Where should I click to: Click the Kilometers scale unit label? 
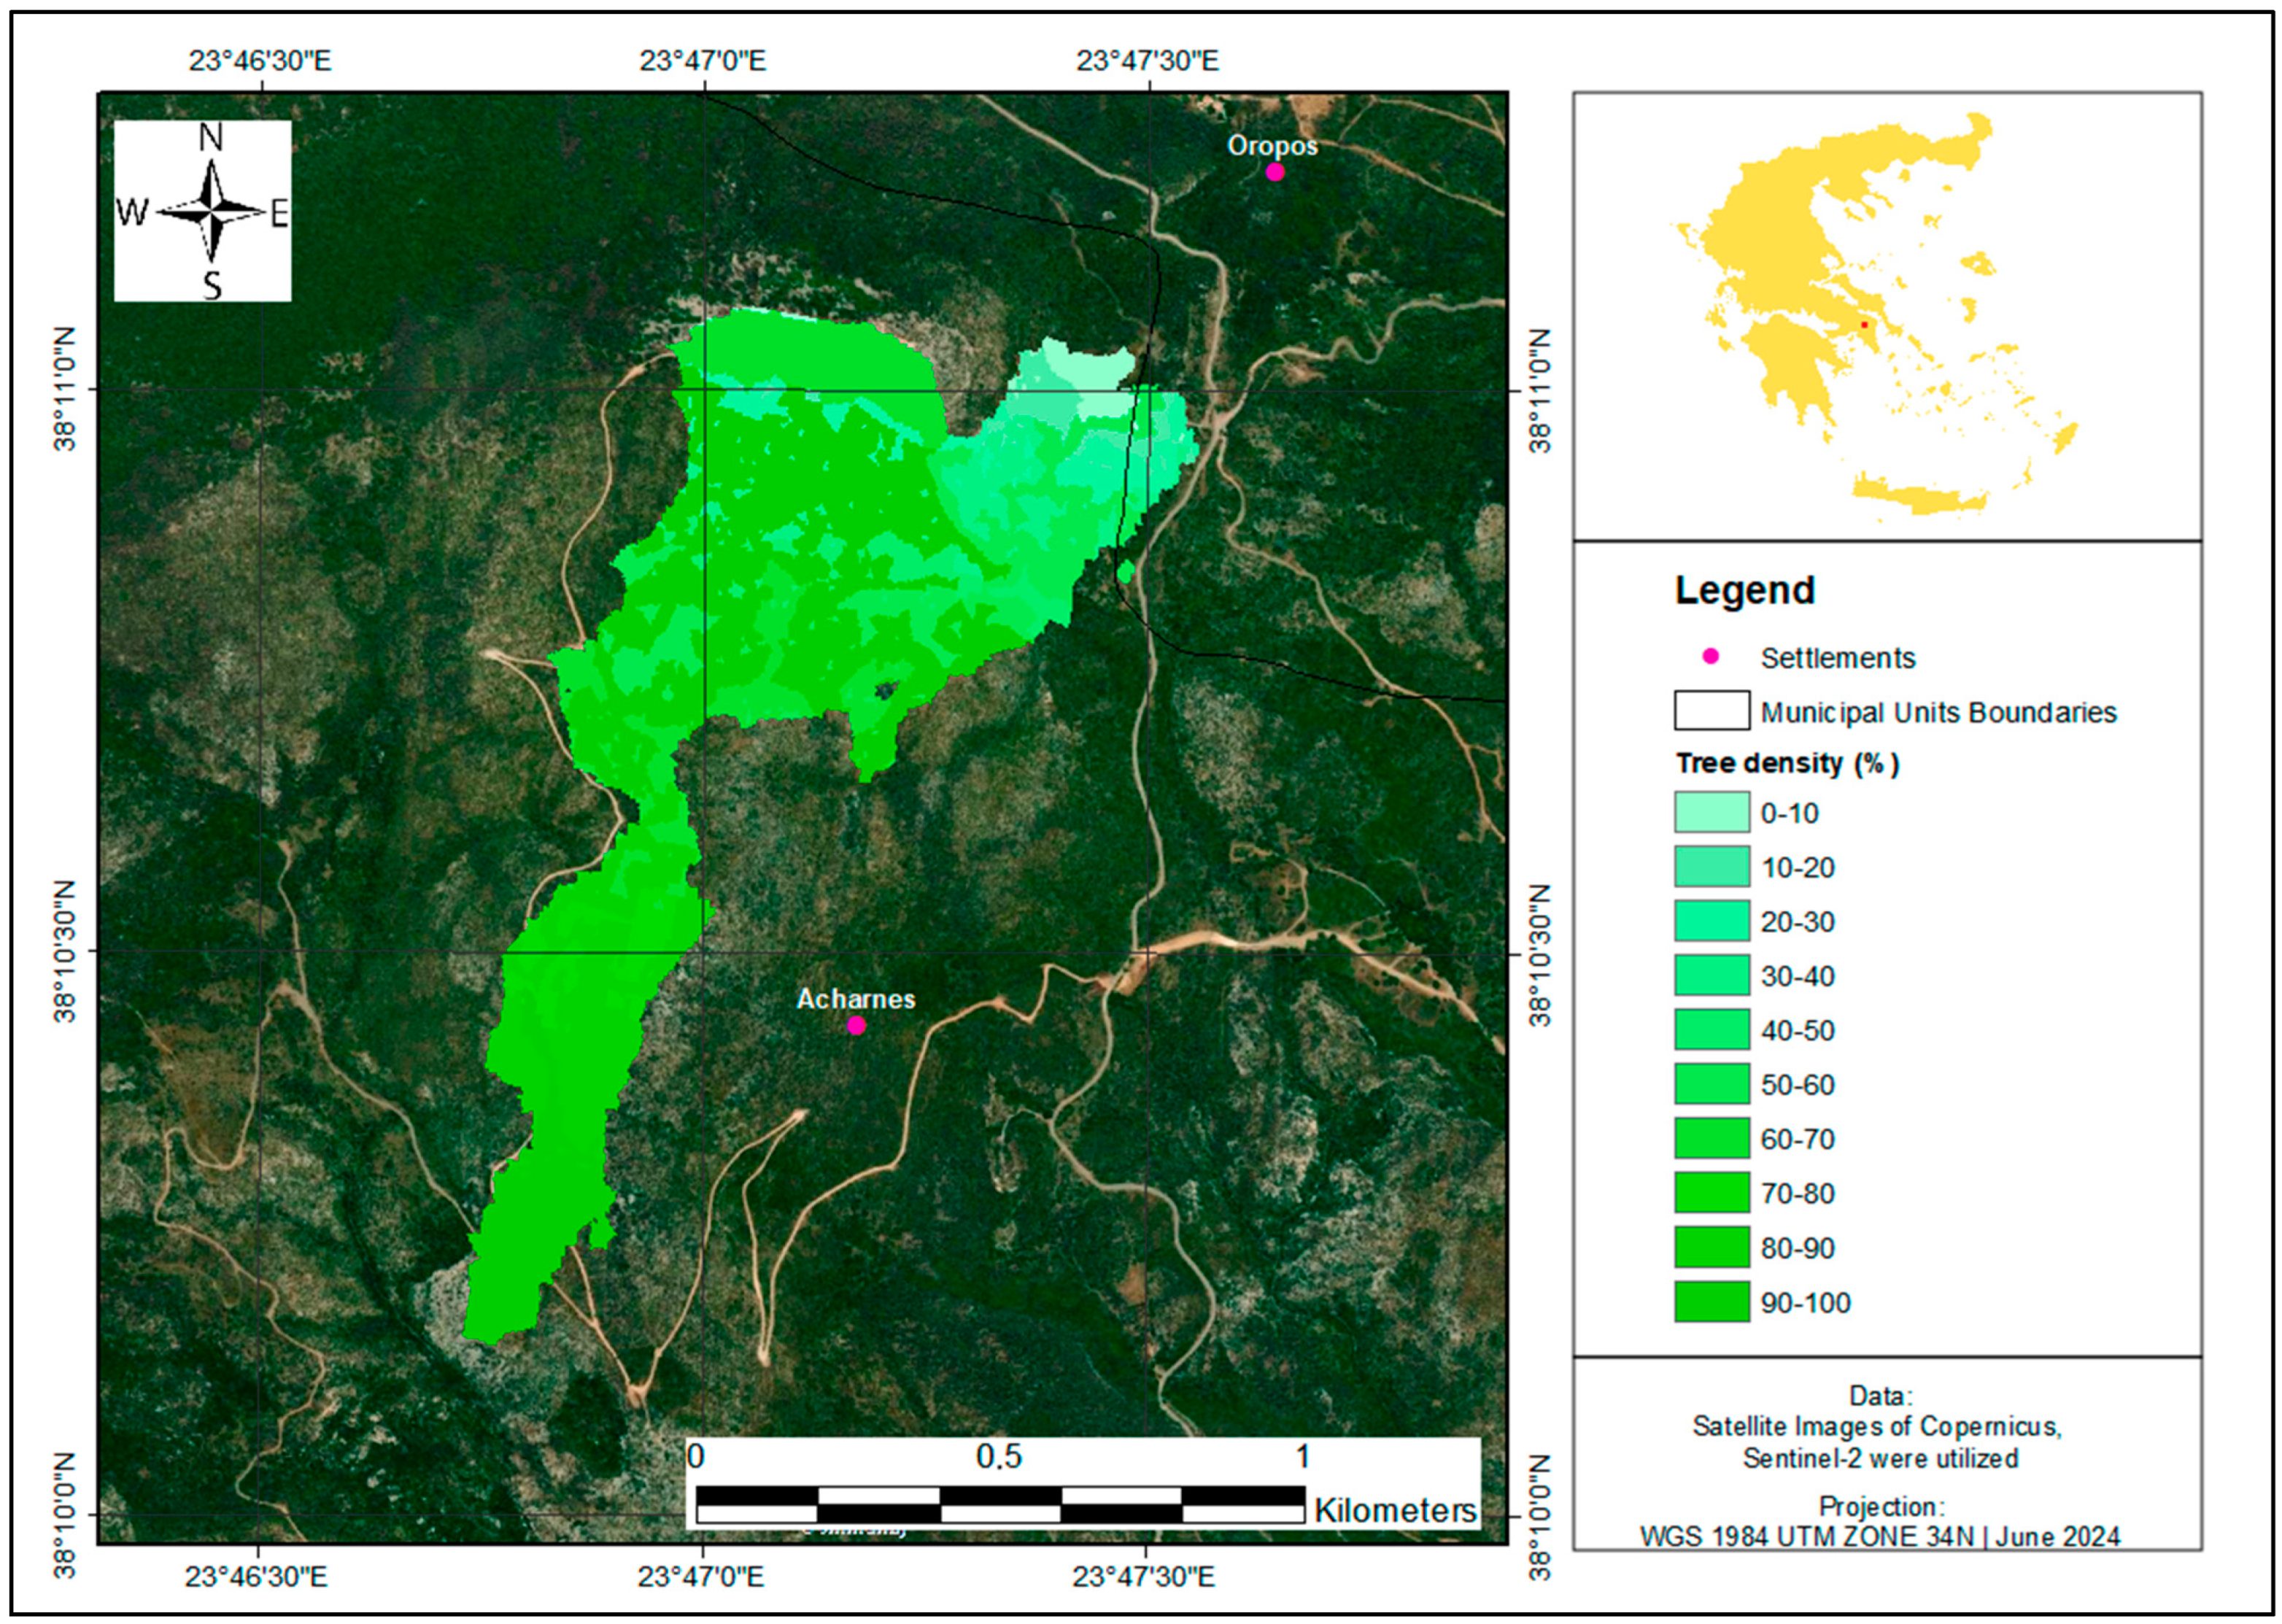pos(1394,1510)
